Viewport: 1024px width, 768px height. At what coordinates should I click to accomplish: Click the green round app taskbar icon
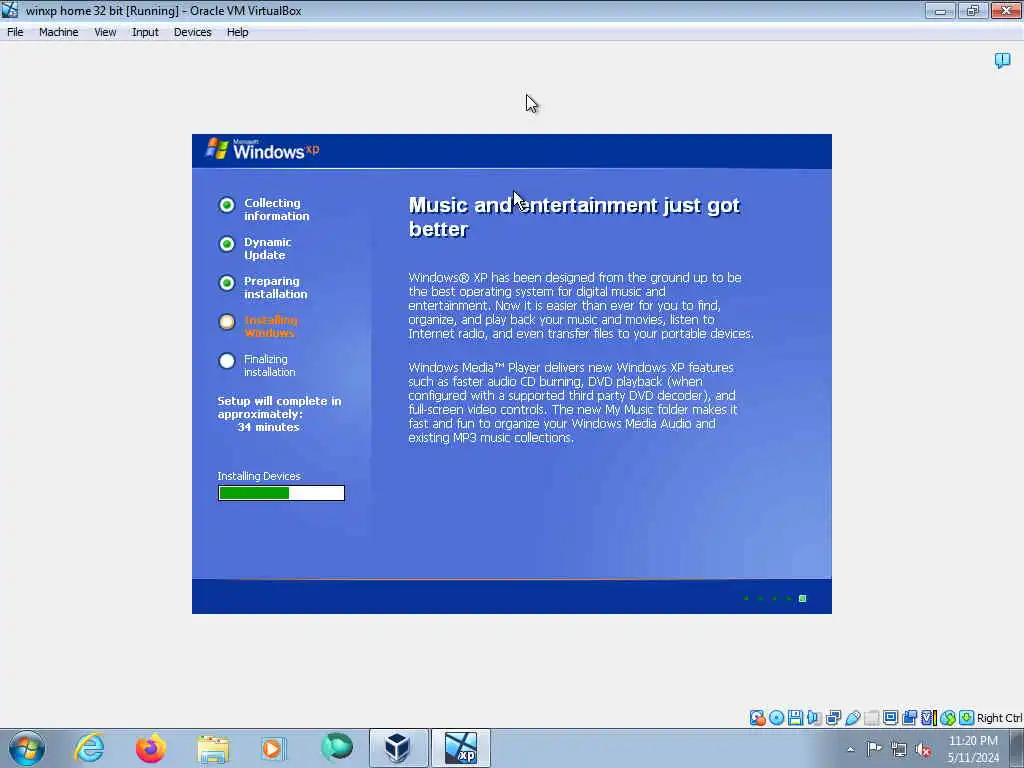pos(336,748)
